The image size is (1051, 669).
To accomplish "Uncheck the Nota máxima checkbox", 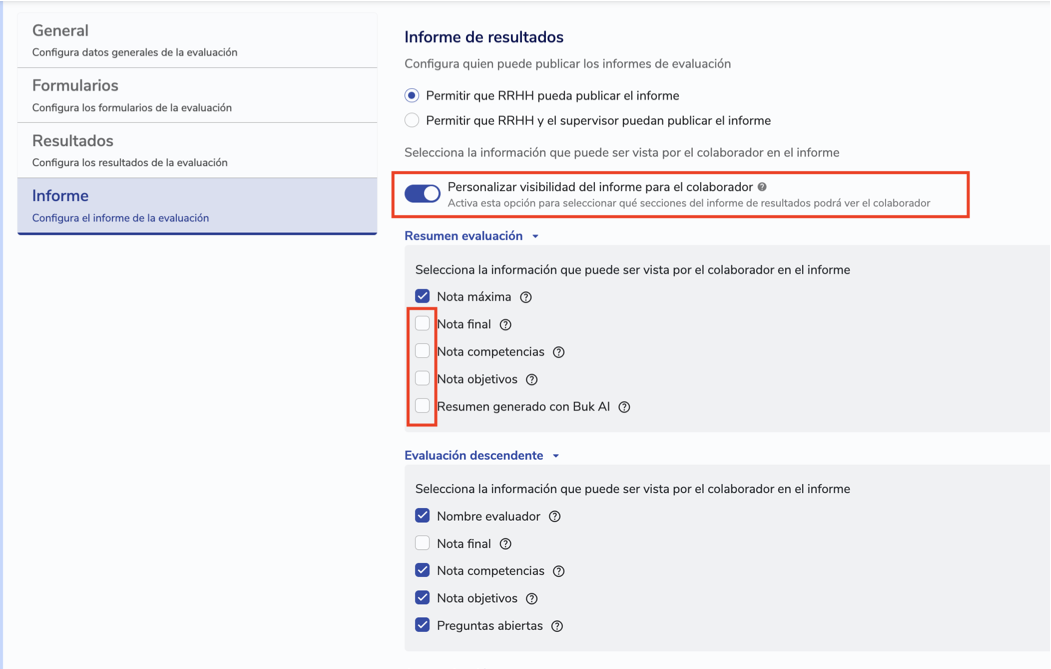I will click(422, 296).
